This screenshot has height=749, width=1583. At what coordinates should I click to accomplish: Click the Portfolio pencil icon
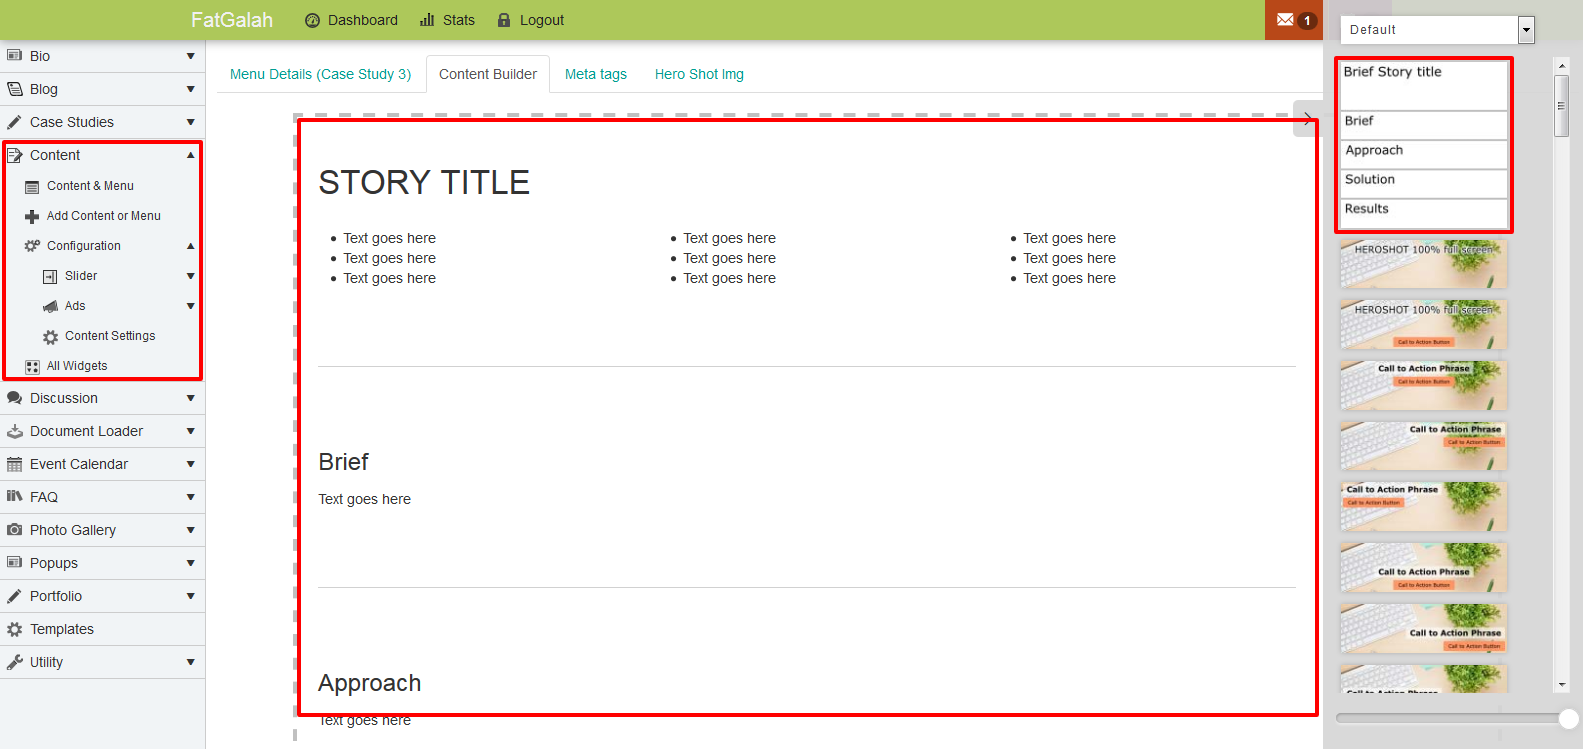(x=14, y=596)
